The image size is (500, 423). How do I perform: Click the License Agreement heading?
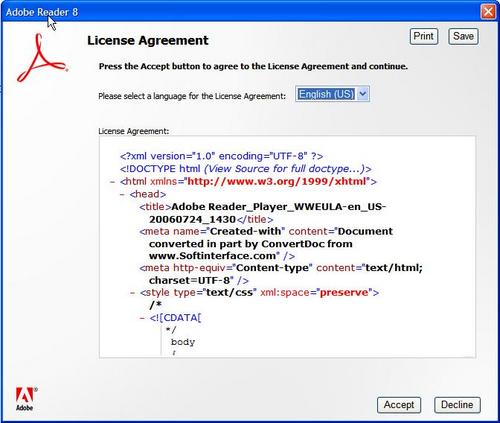point(148,40)
